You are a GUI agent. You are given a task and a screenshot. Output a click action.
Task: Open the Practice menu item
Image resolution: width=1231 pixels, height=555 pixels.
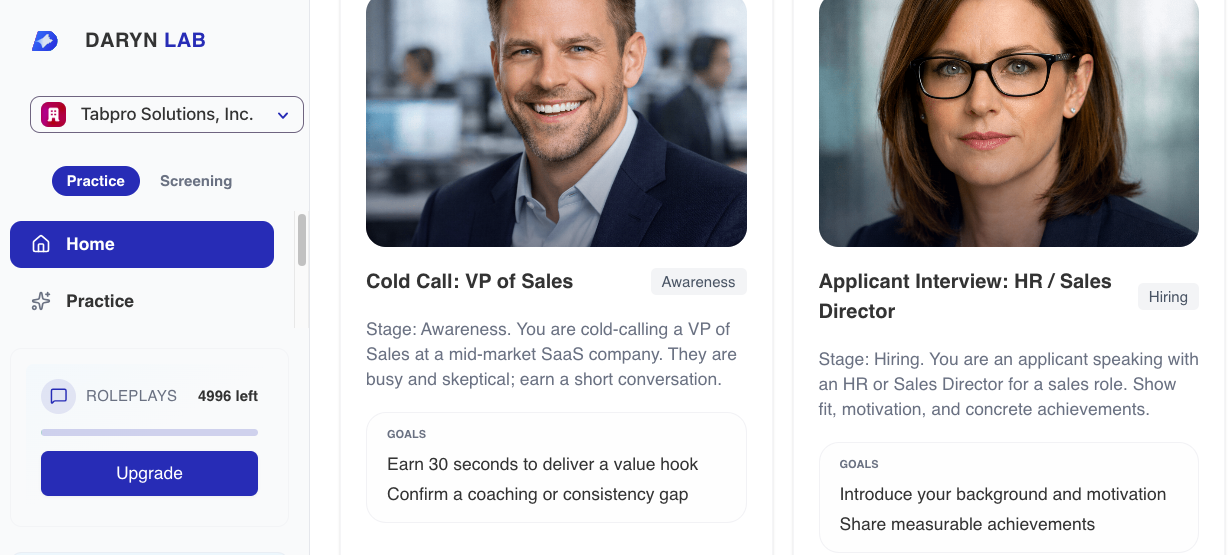[100, 301]
